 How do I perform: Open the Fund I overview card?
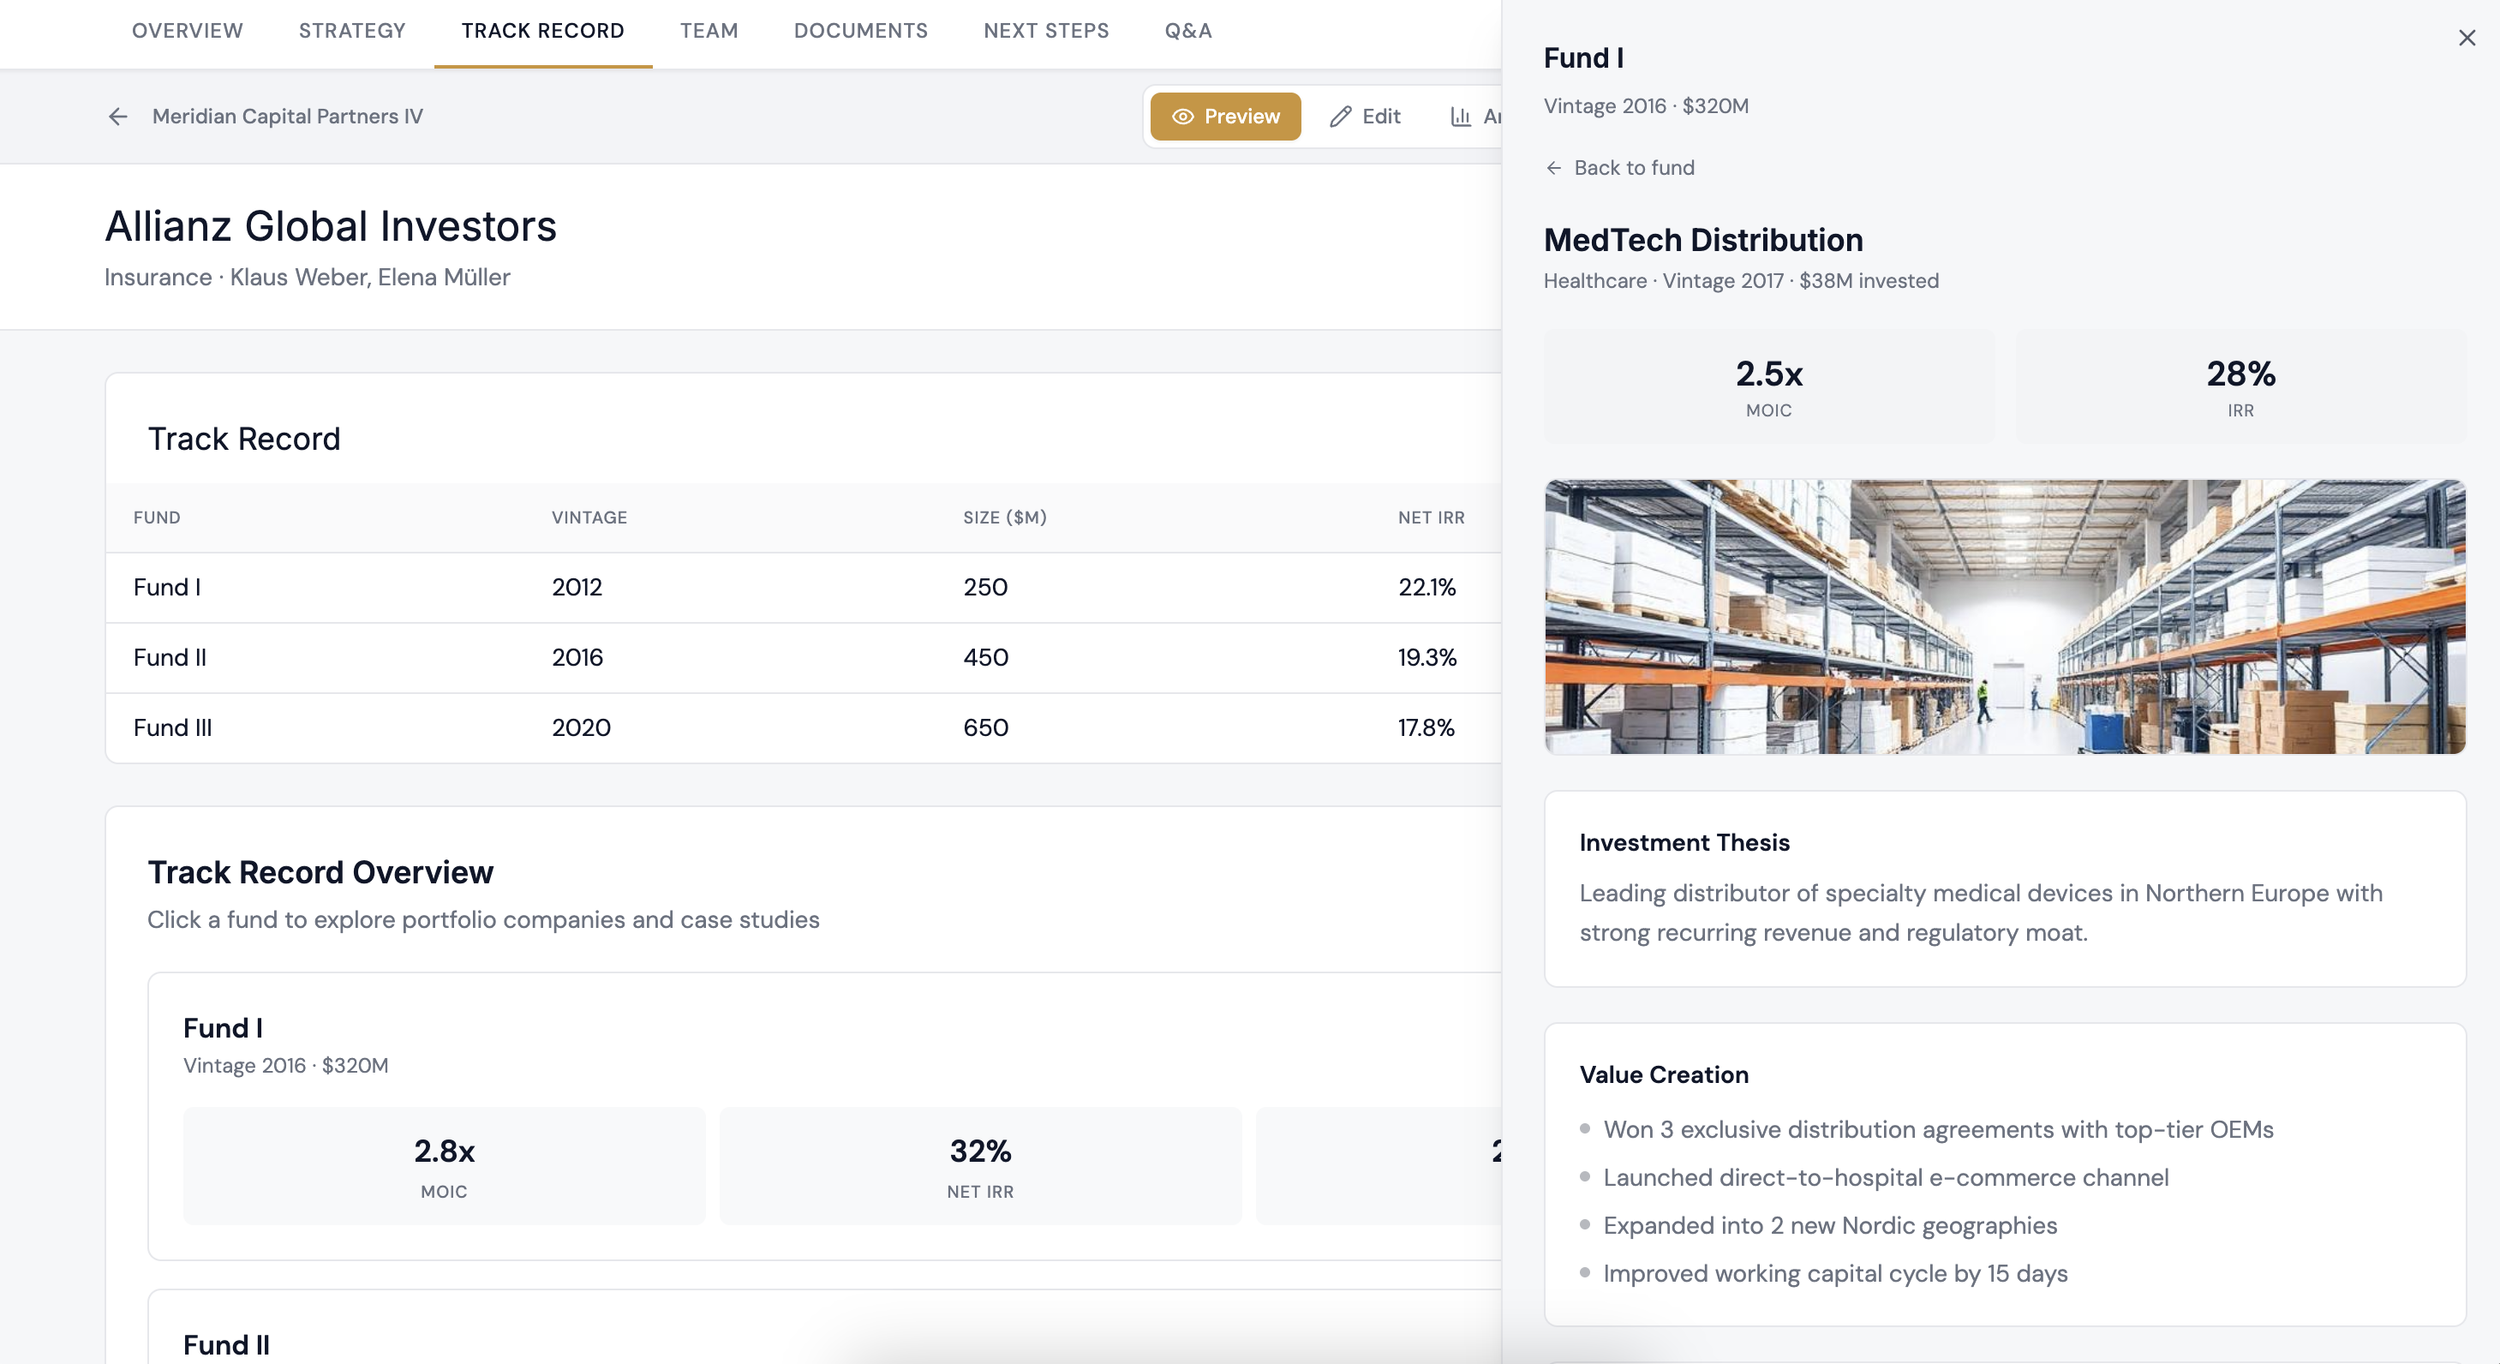click(x=825, y=1116)
